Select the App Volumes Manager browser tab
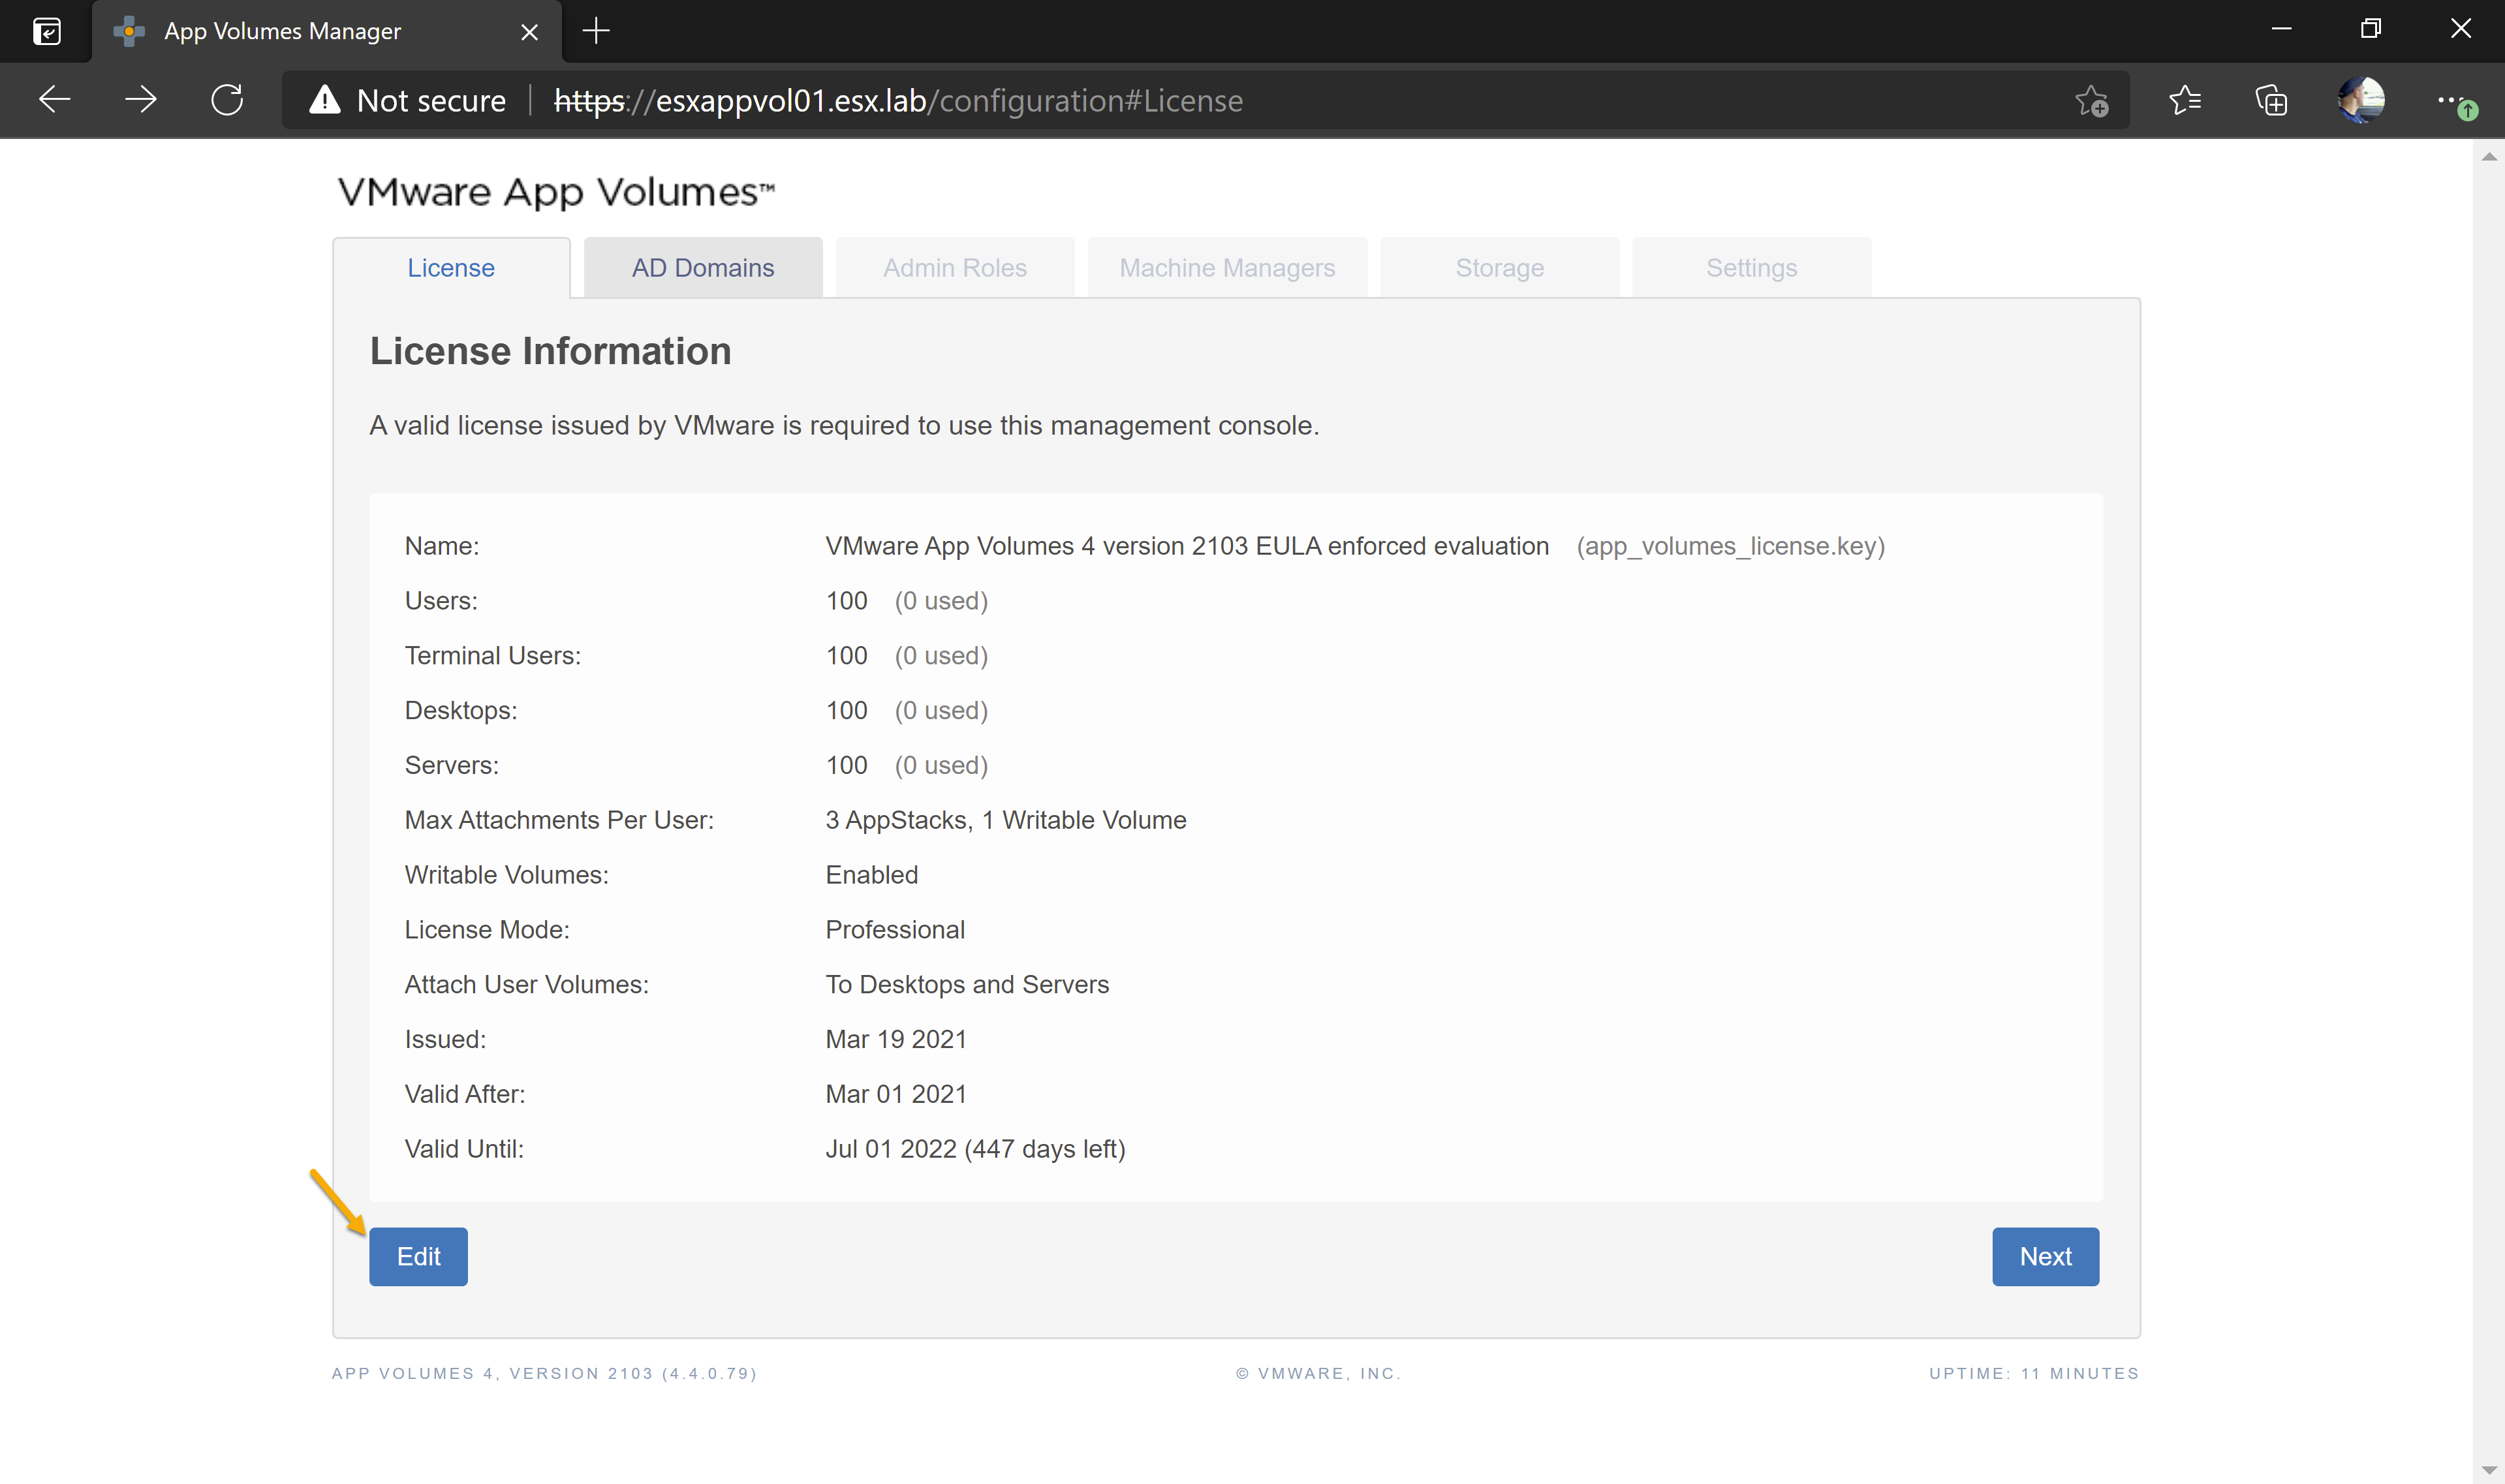The height and width of the screenshot is (1484, 2505). pyautogui.click(x=326, y=32)
